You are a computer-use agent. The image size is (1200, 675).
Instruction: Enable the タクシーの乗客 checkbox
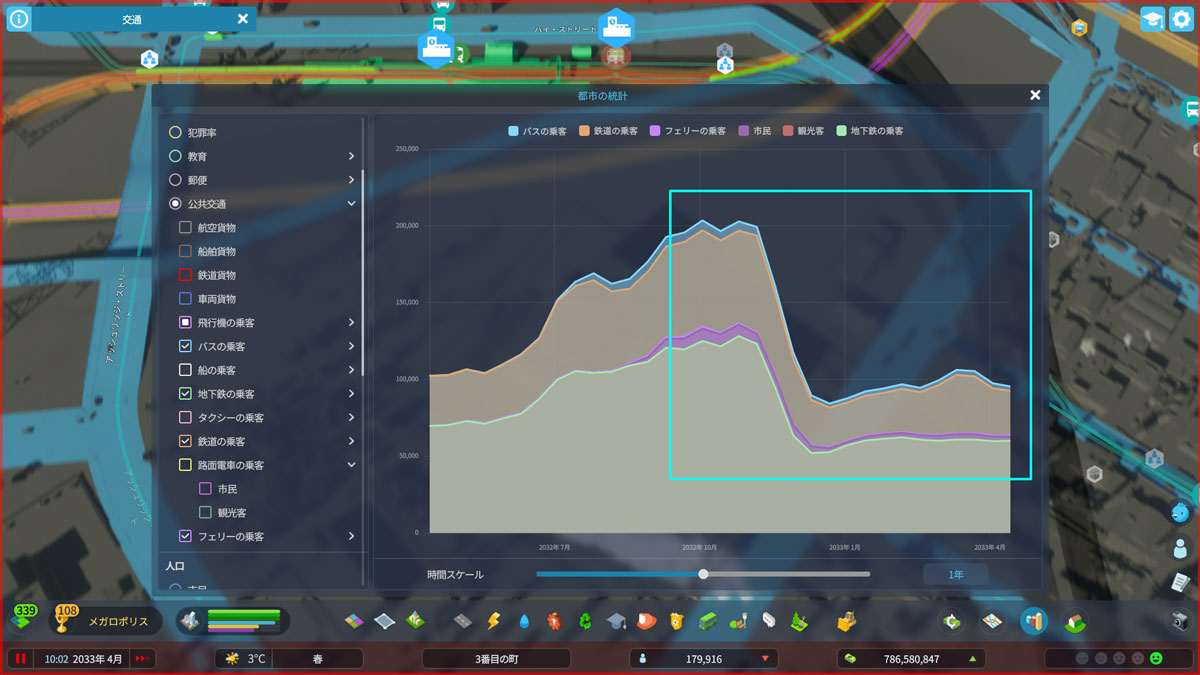[185, 417]
